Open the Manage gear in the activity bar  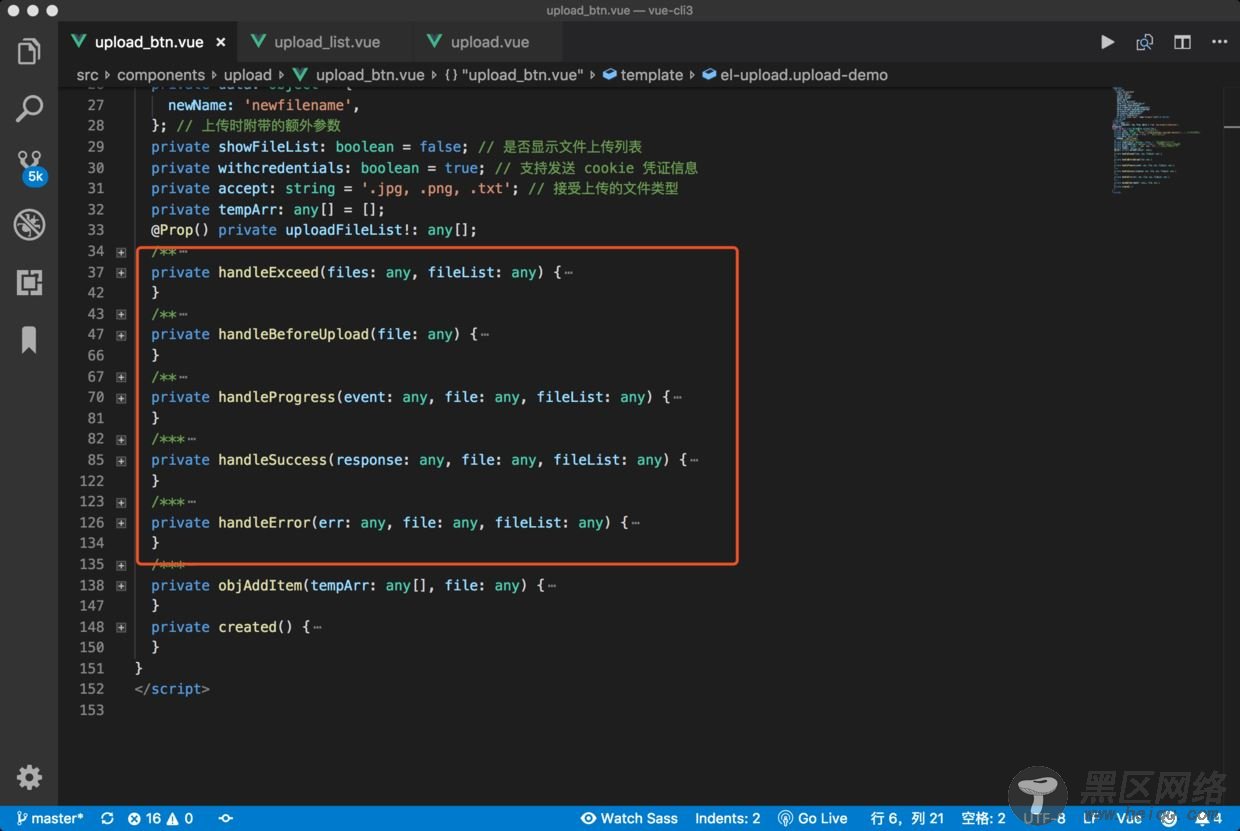tap(29, 776)
